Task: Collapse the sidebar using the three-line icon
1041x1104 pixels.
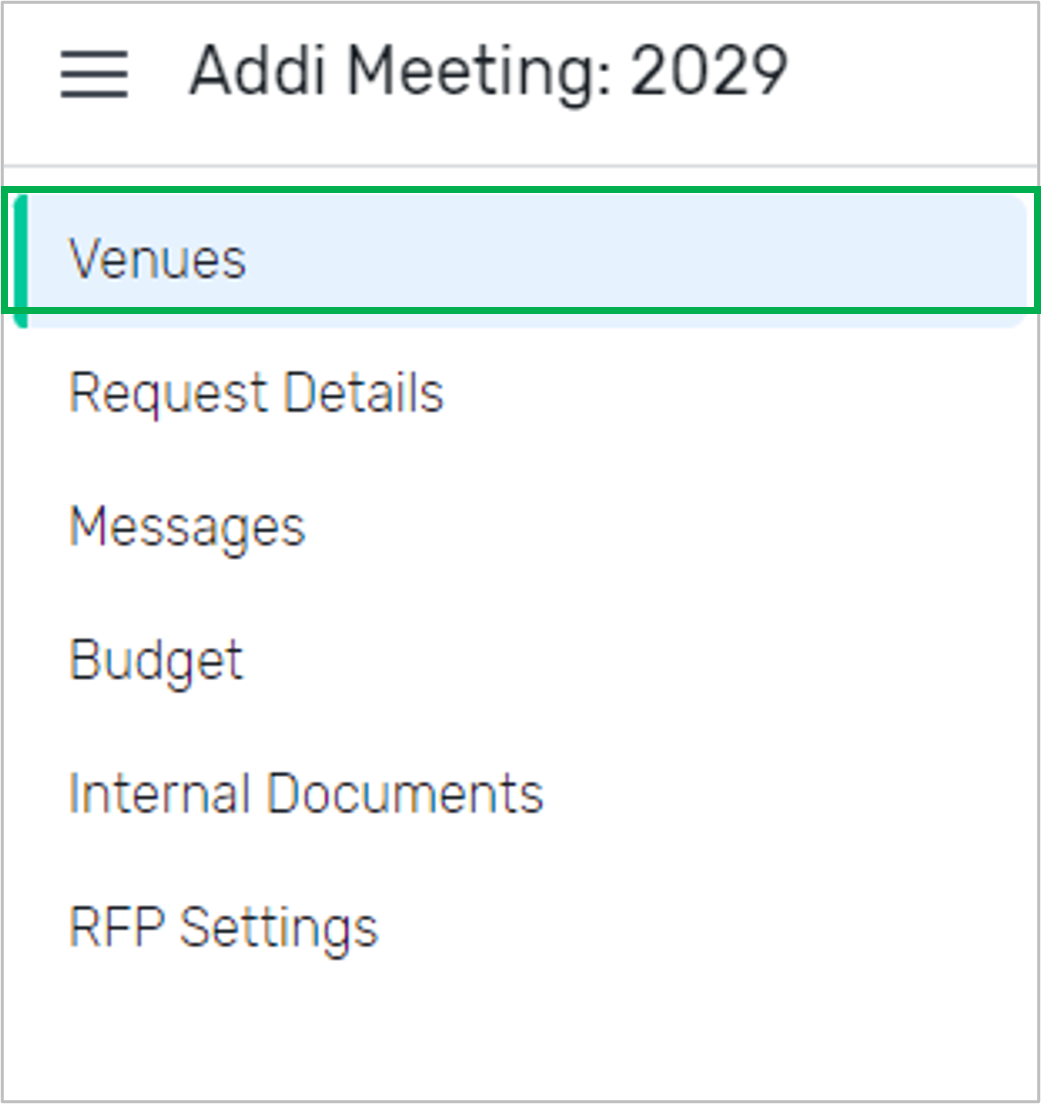Action: tap(94, 74)
